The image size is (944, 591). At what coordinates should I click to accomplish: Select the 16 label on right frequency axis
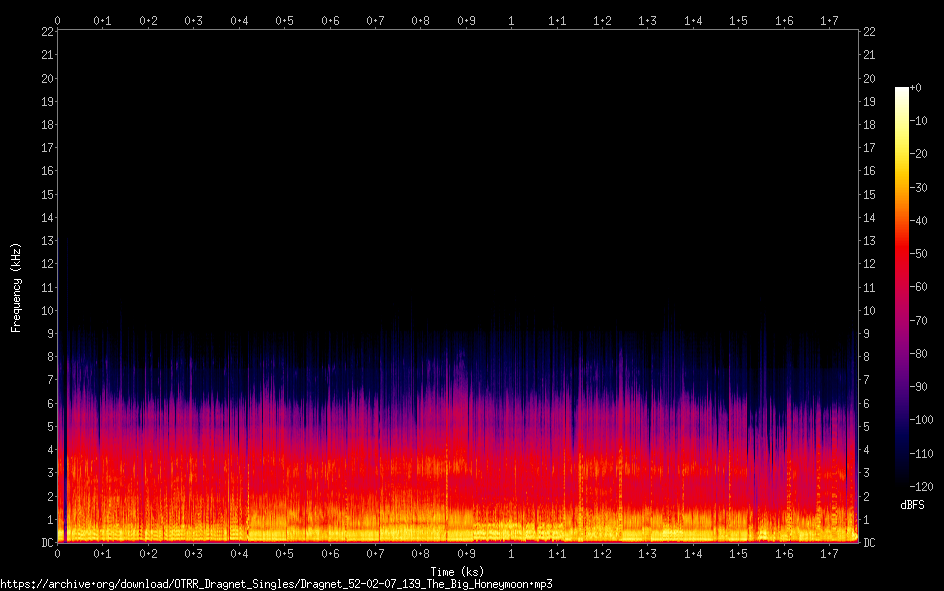click(x=869, y=171)
